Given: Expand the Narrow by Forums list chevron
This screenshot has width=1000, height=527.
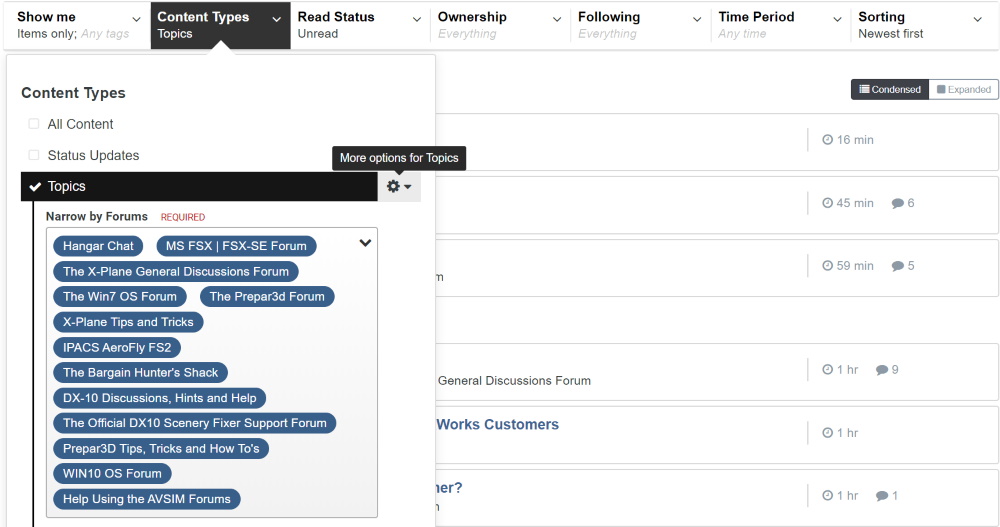Looking at the screenshot, I should [x=365, y=242].
